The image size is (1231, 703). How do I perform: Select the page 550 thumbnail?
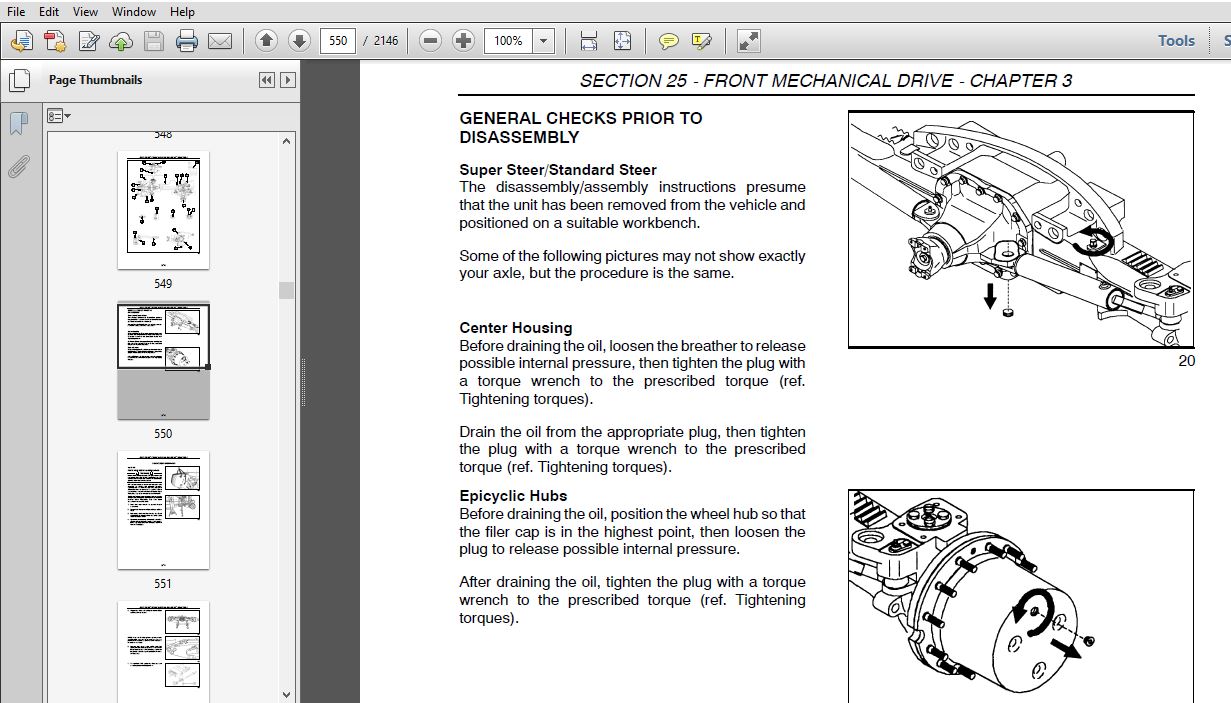pyautogui.click(x=163, y=361)
